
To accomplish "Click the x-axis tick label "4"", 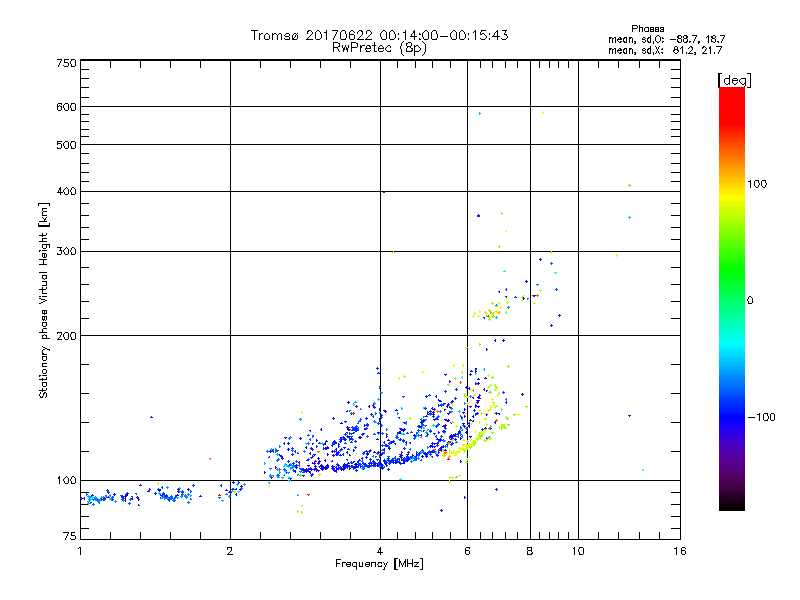I will [380, 551].
